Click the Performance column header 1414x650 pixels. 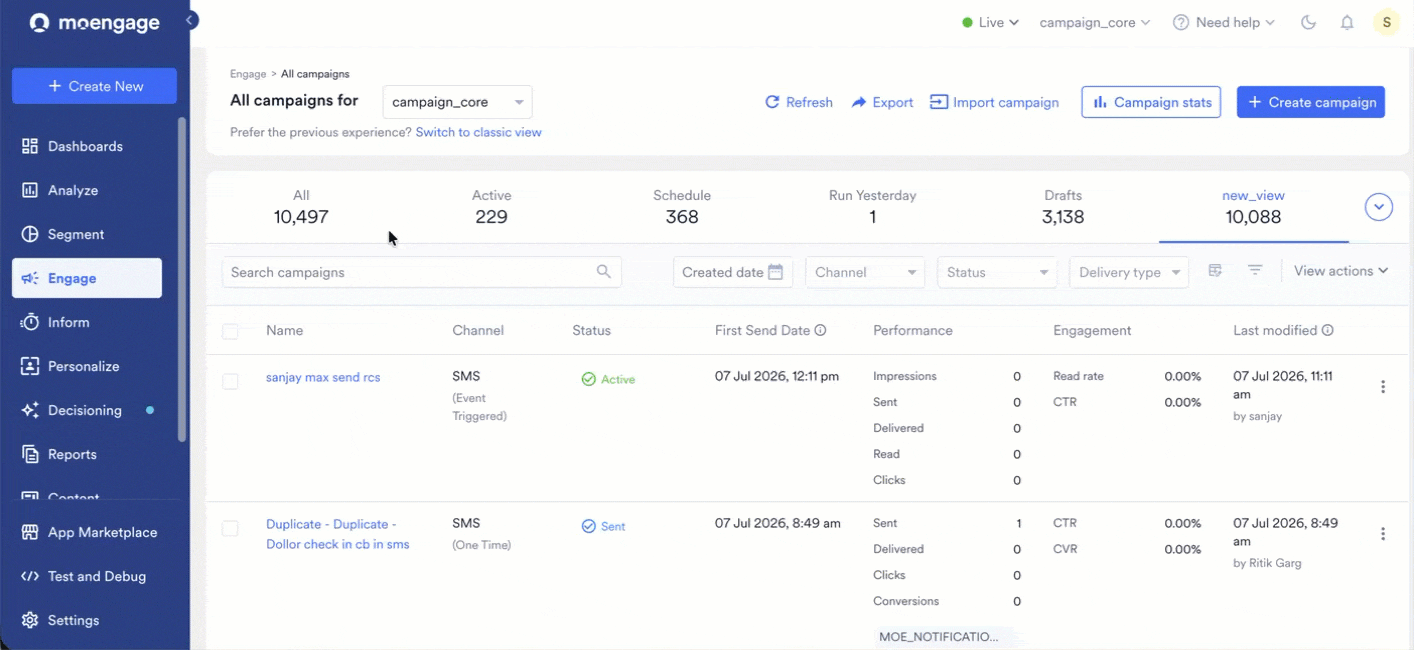(x=913, y=330)
